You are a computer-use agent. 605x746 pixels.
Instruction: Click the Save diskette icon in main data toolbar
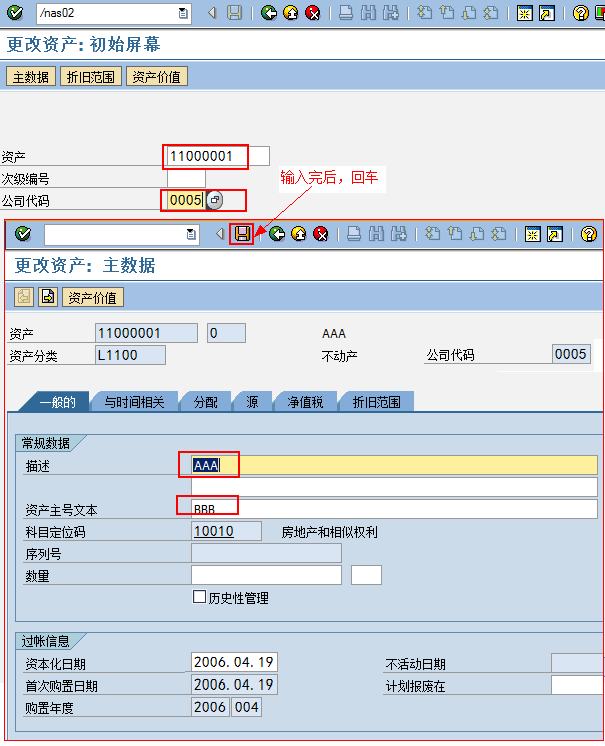(x=242, y=234)
